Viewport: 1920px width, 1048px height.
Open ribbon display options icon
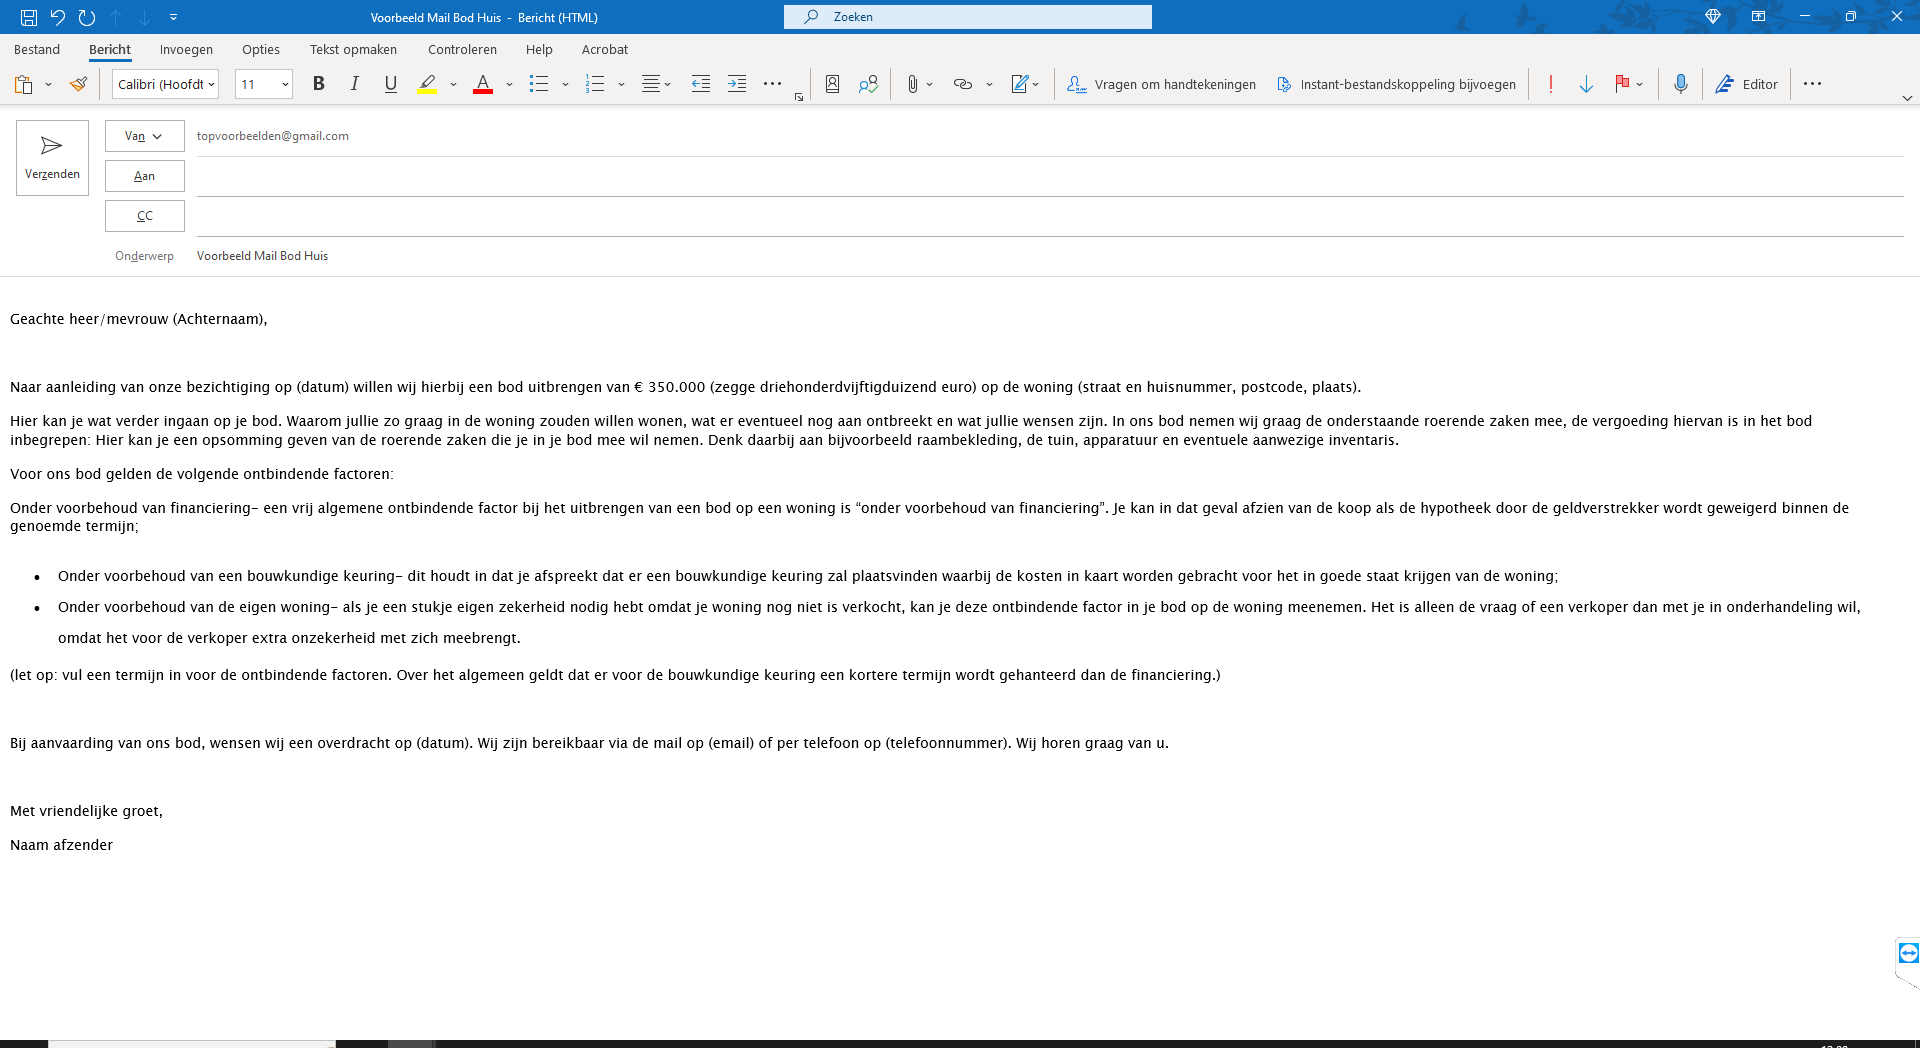click(1758, 17)
